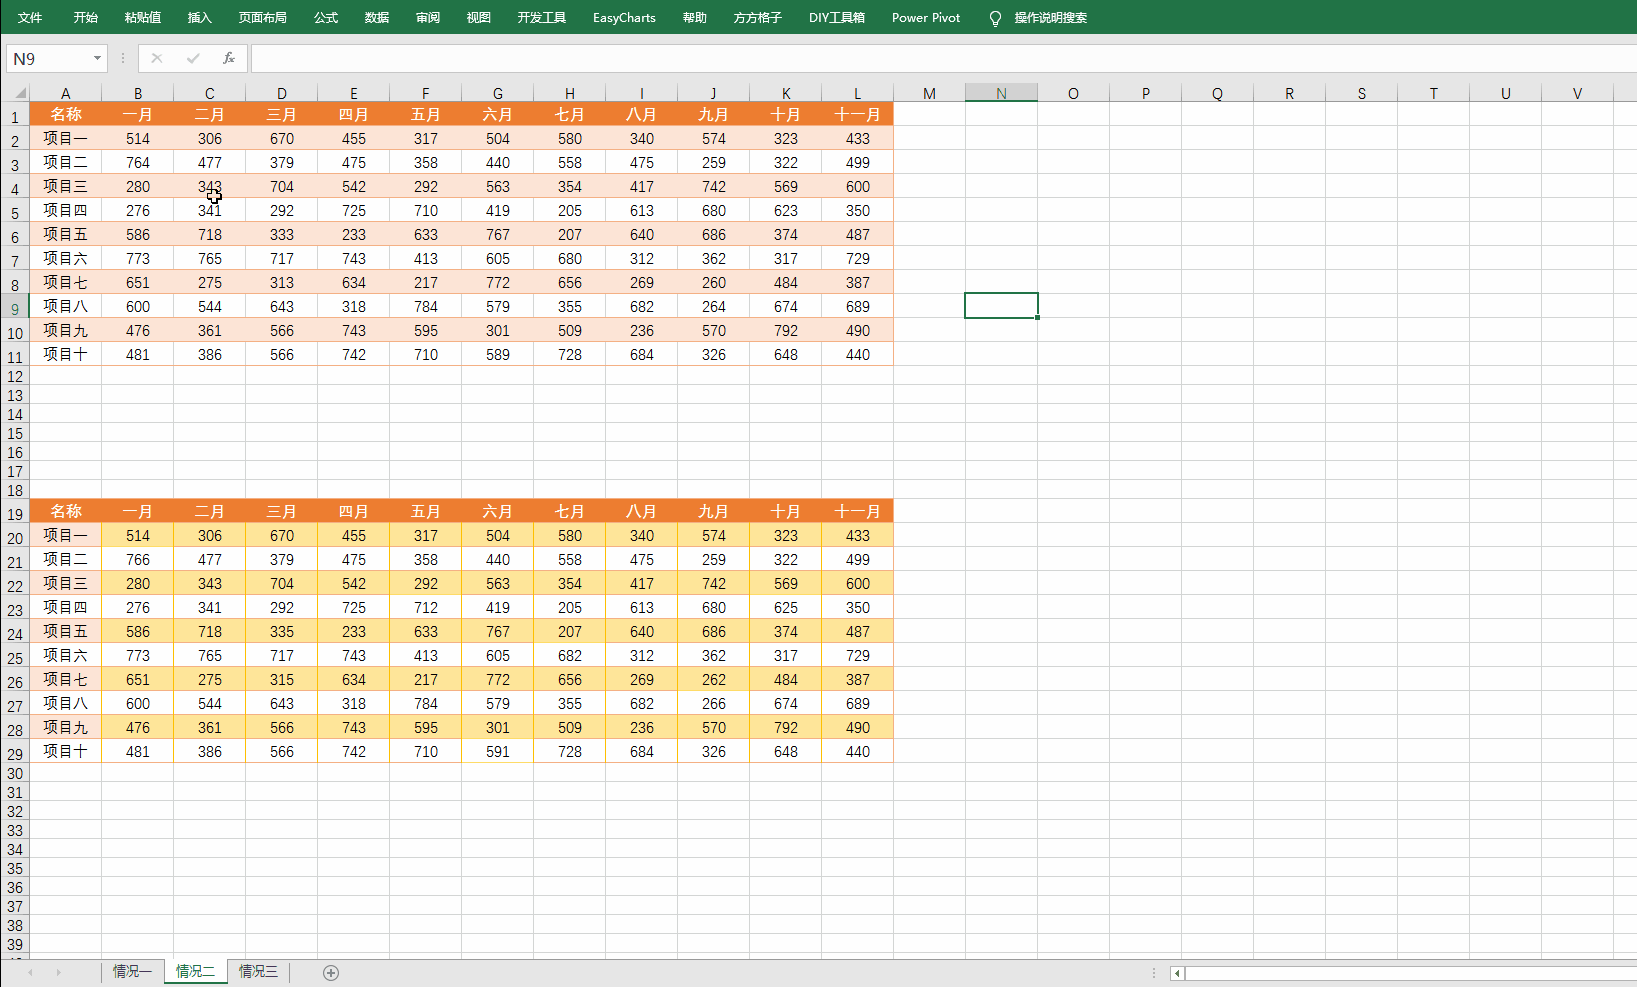Select cell 项目五 in row 6
The height and width of the screenshot is (987, 1637).
[66, 234]
